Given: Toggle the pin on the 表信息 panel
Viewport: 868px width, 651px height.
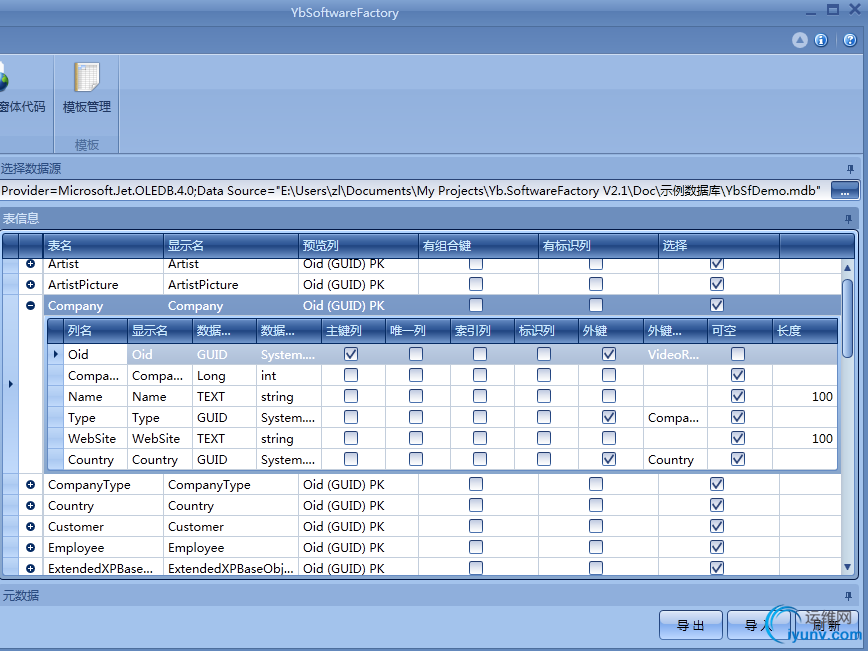Looking at the screenshot, I should pyautogui.click(x=849, y=218).
